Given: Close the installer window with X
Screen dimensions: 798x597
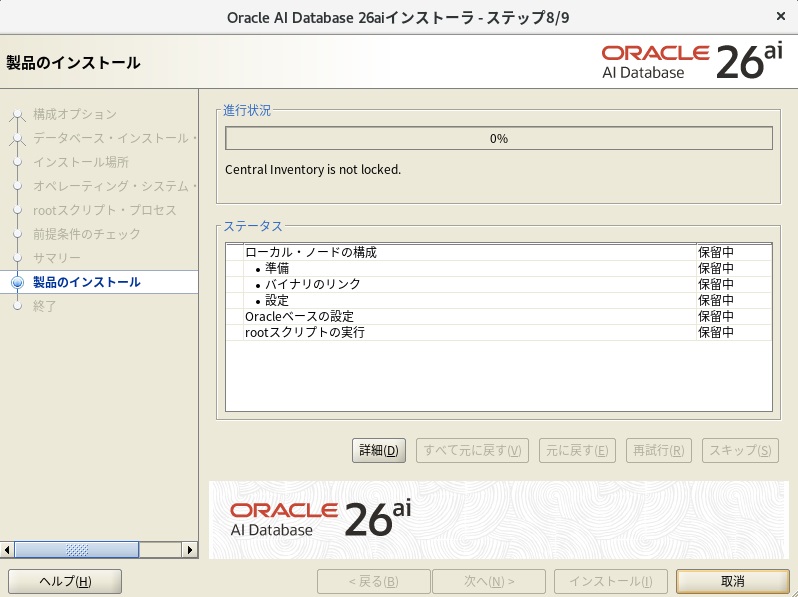Looking at the screenshot, I should click(781, 17).
